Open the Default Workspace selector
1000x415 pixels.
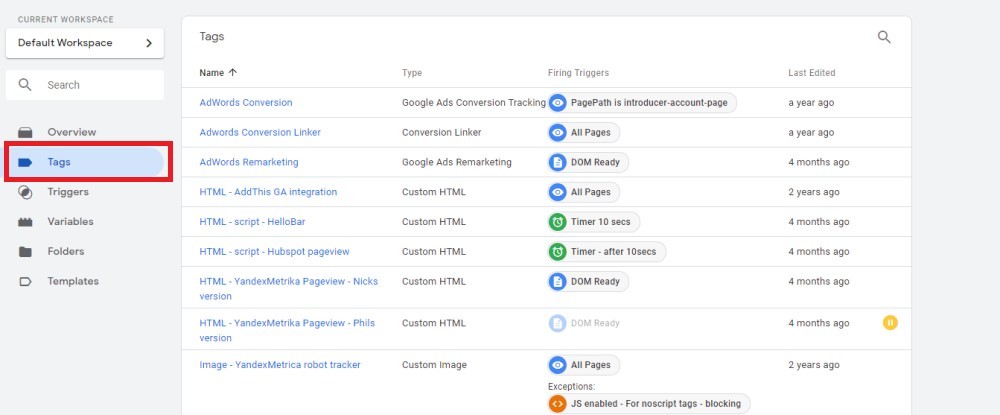[x=85, y=43]
